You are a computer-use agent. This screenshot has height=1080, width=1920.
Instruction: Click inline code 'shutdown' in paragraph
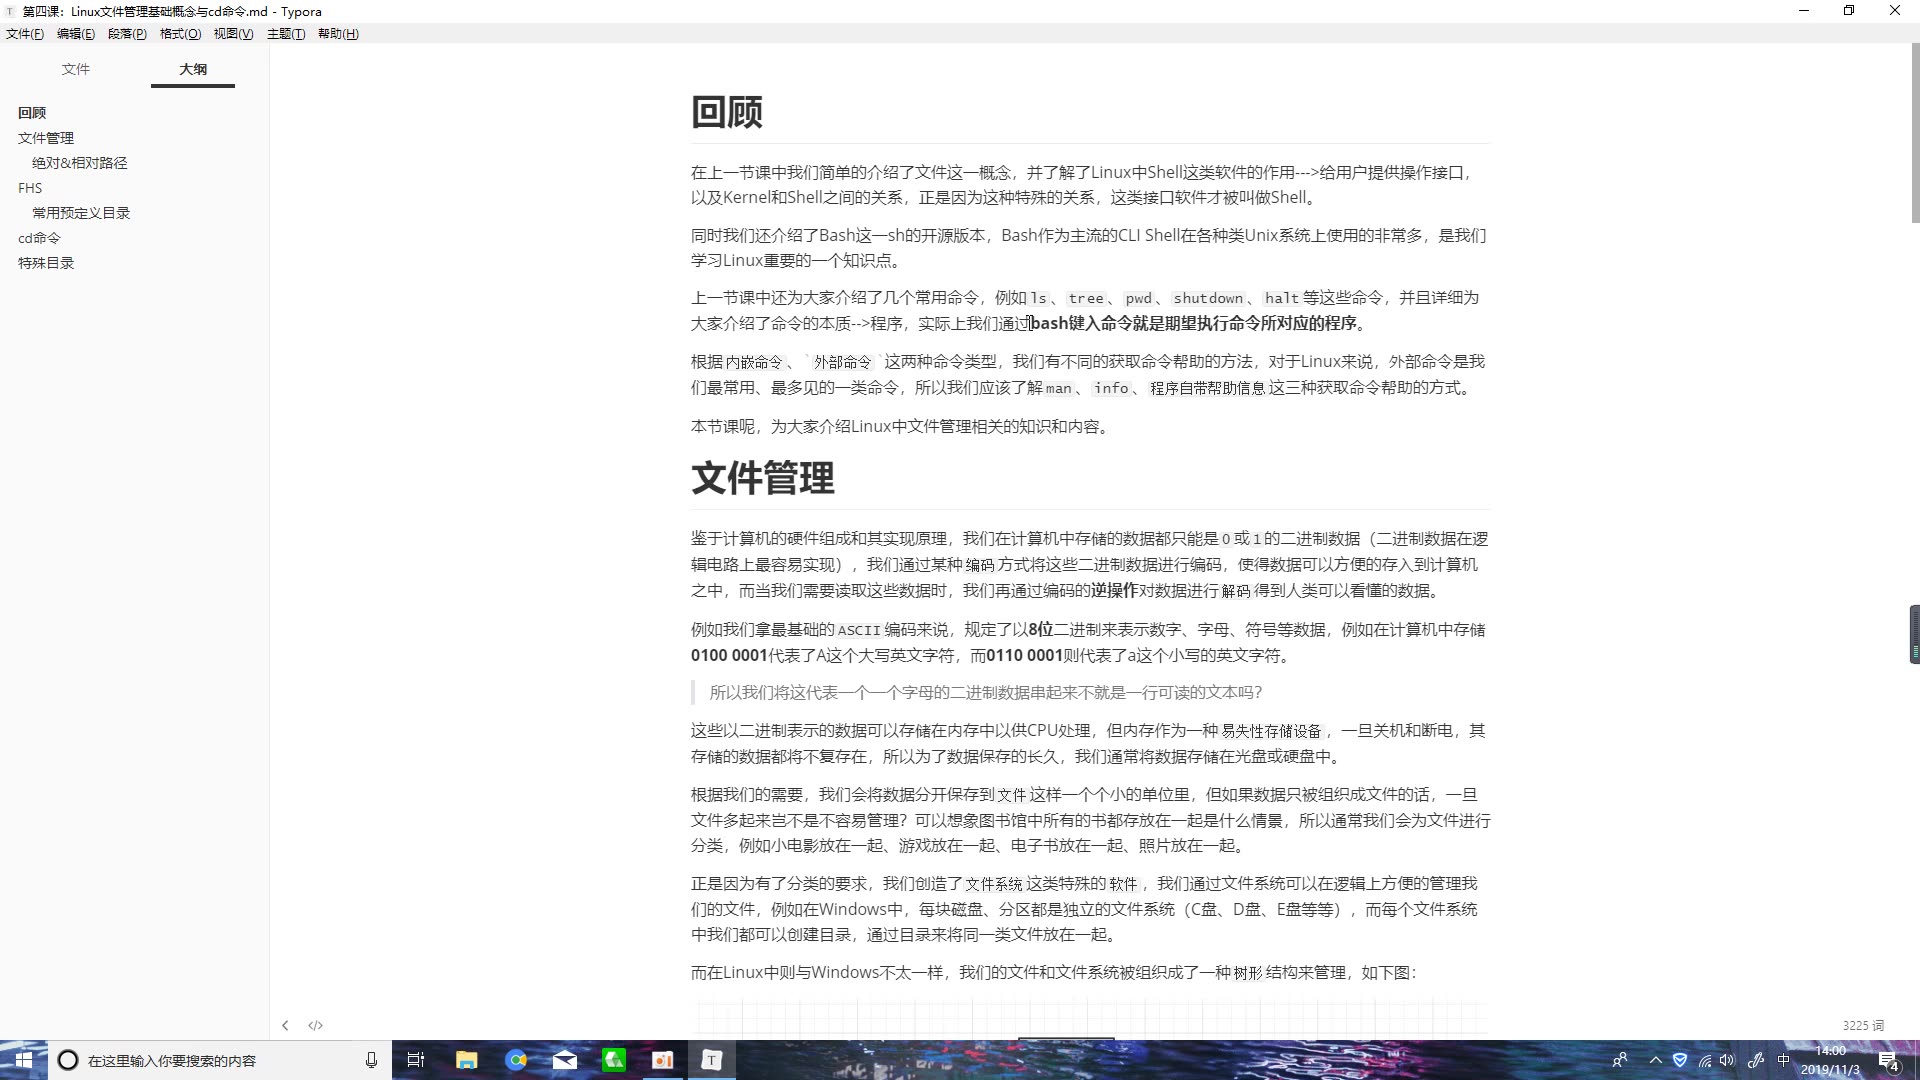click(1208, 298)
